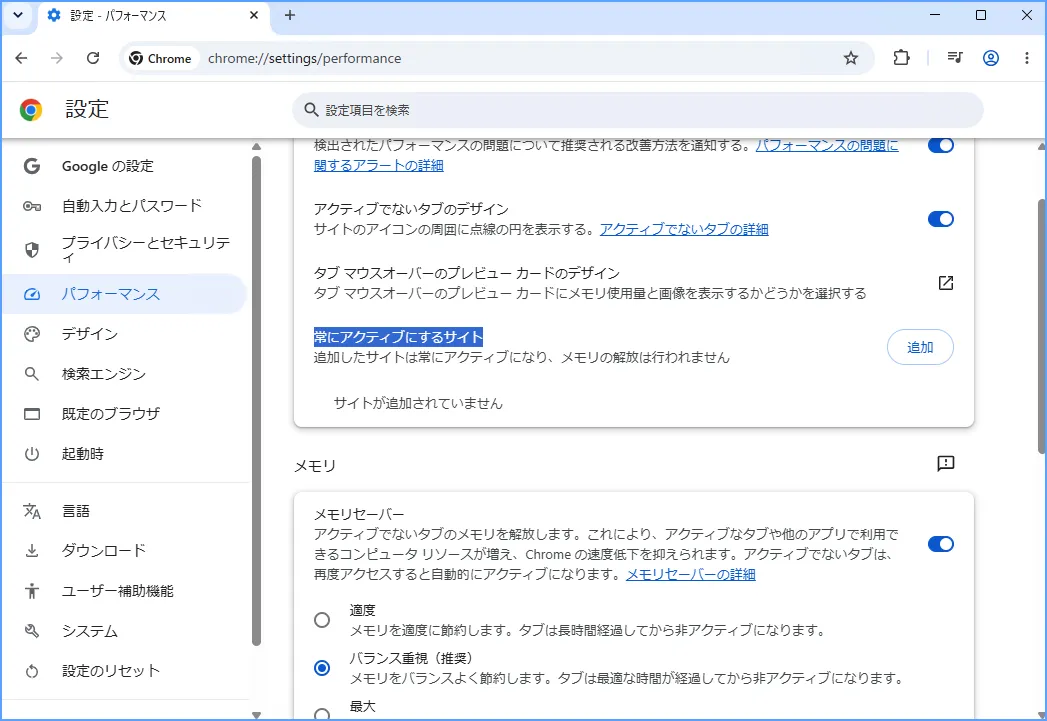Click the Google G icon in sidebar
The height and width of the screenshot is (721, 1047).
(31, 166)
